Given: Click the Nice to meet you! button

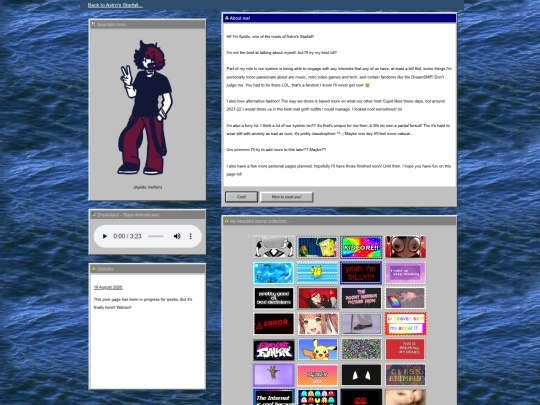Looking at the screenshot, I should click(287, 197).
